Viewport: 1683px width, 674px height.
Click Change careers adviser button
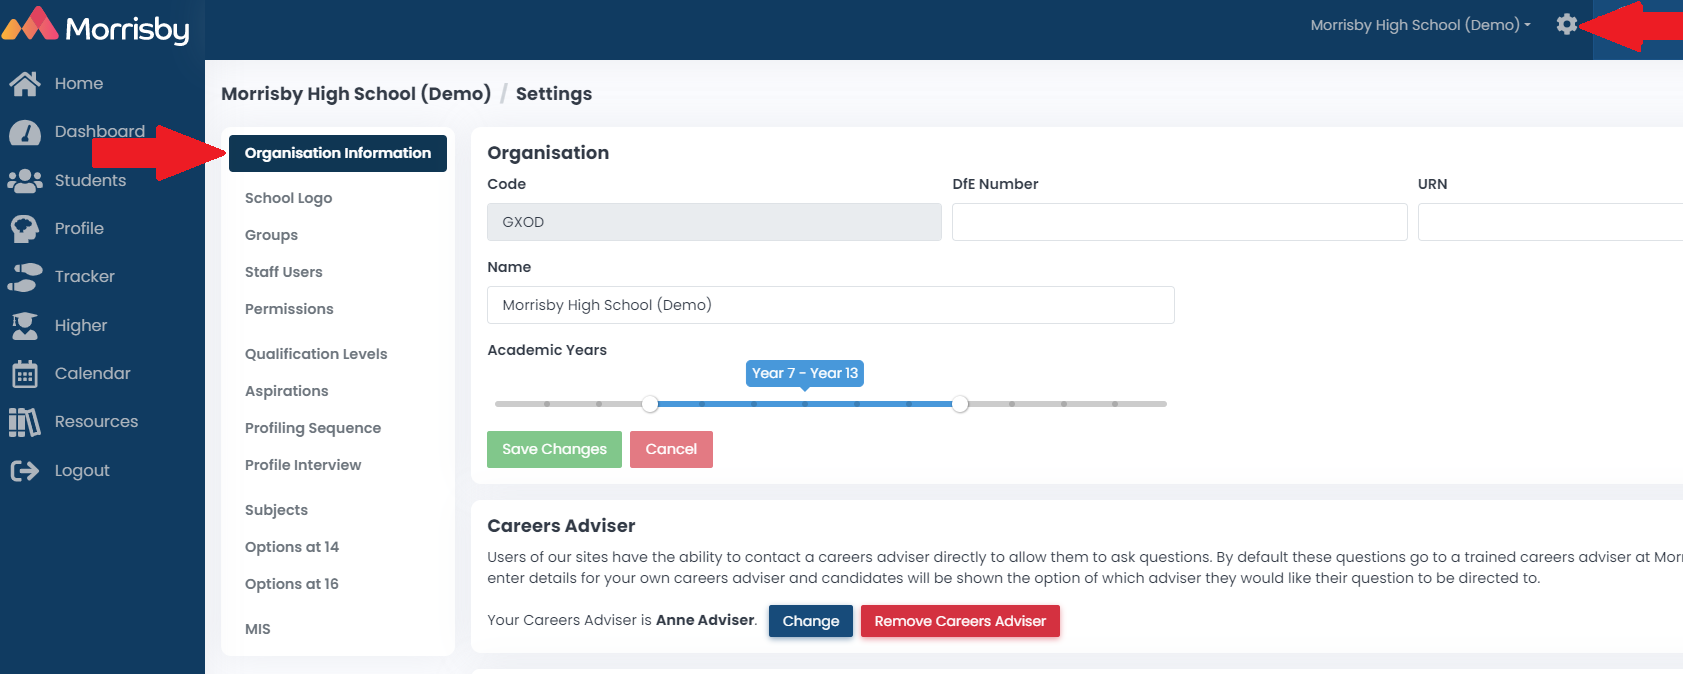click(811, 621)
